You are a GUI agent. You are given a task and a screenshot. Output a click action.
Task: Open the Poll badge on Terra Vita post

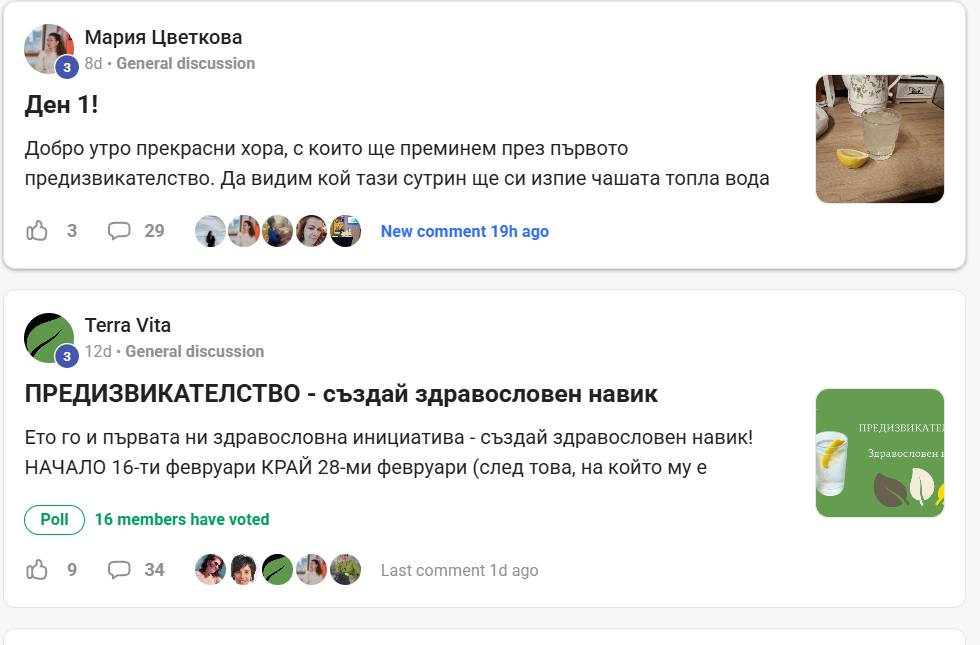pos(54,519)
